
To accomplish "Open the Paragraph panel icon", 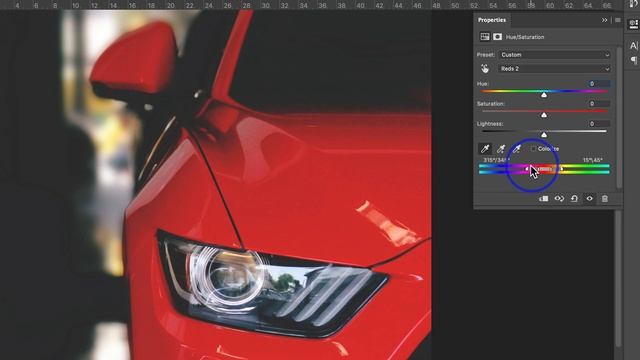I will pyautogui.click(x=633, y=60).
